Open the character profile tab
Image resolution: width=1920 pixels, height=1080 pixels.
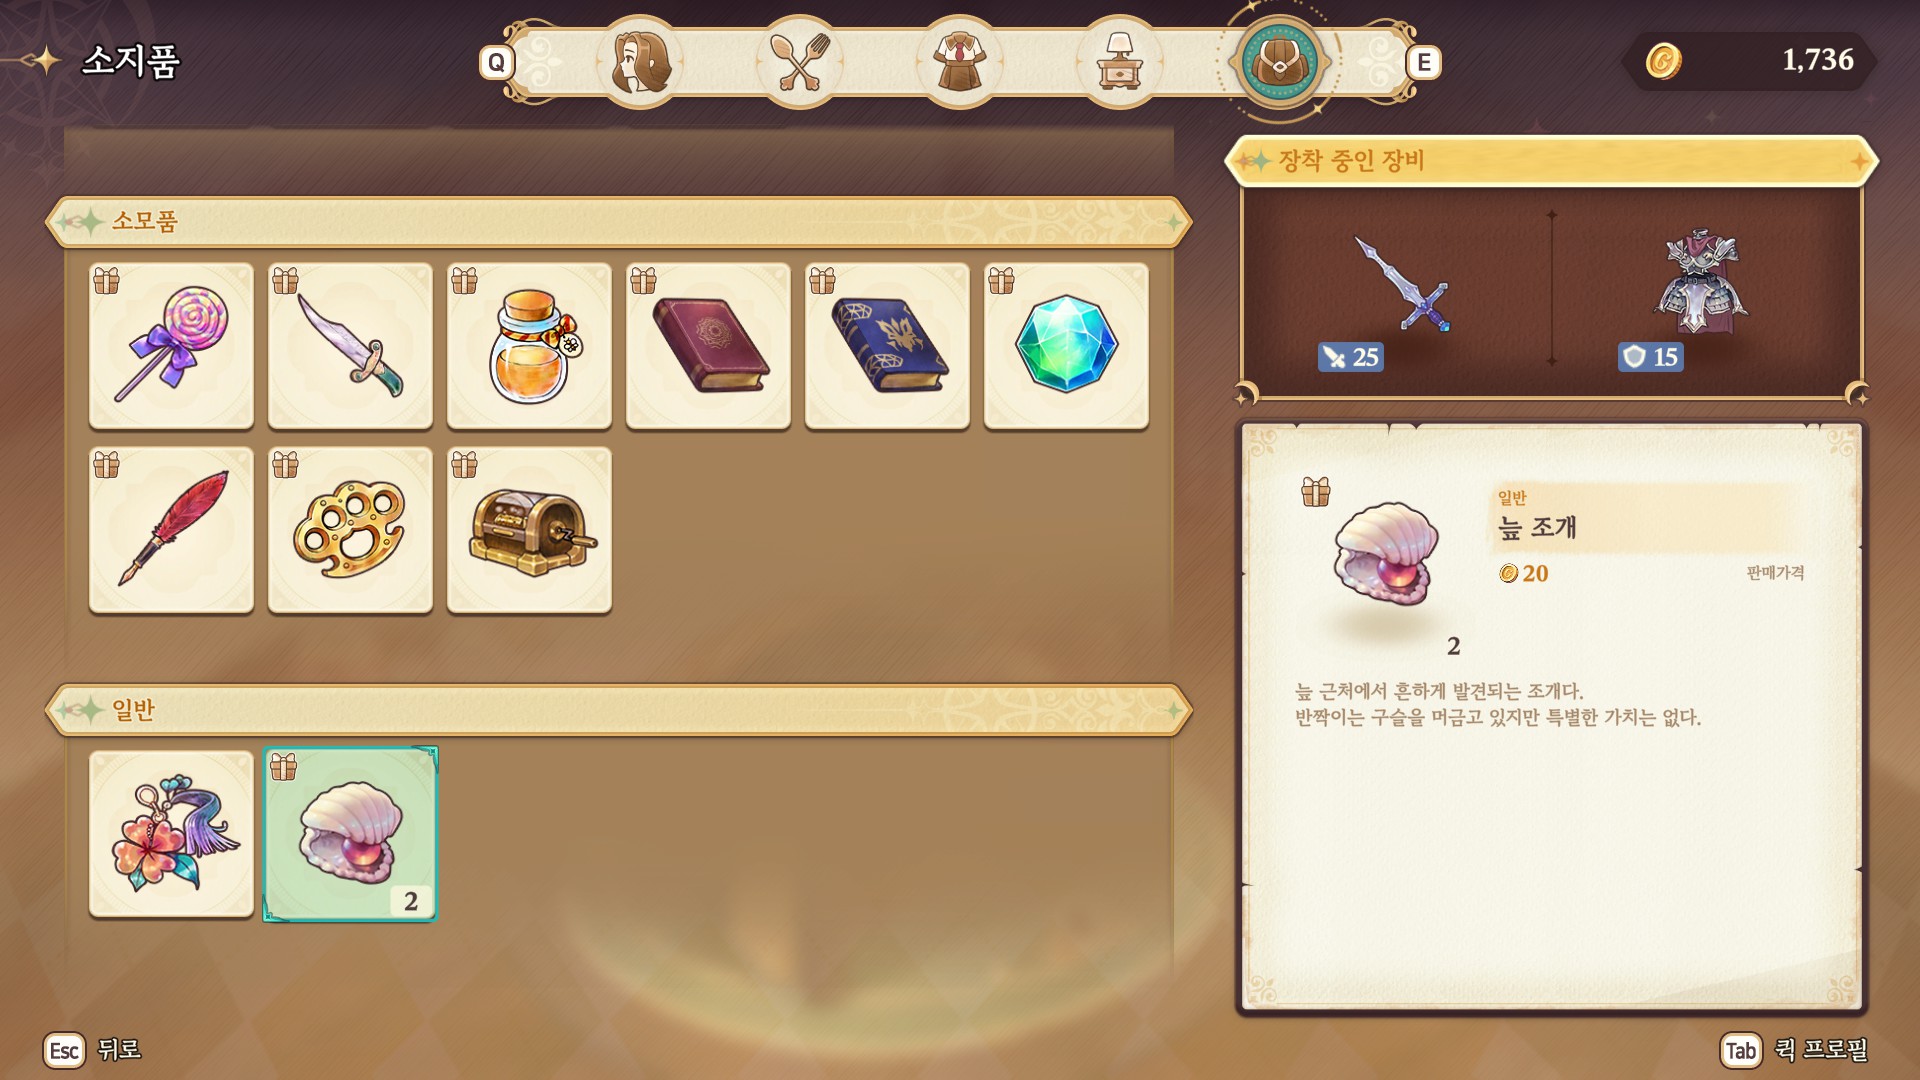point(640,62)
